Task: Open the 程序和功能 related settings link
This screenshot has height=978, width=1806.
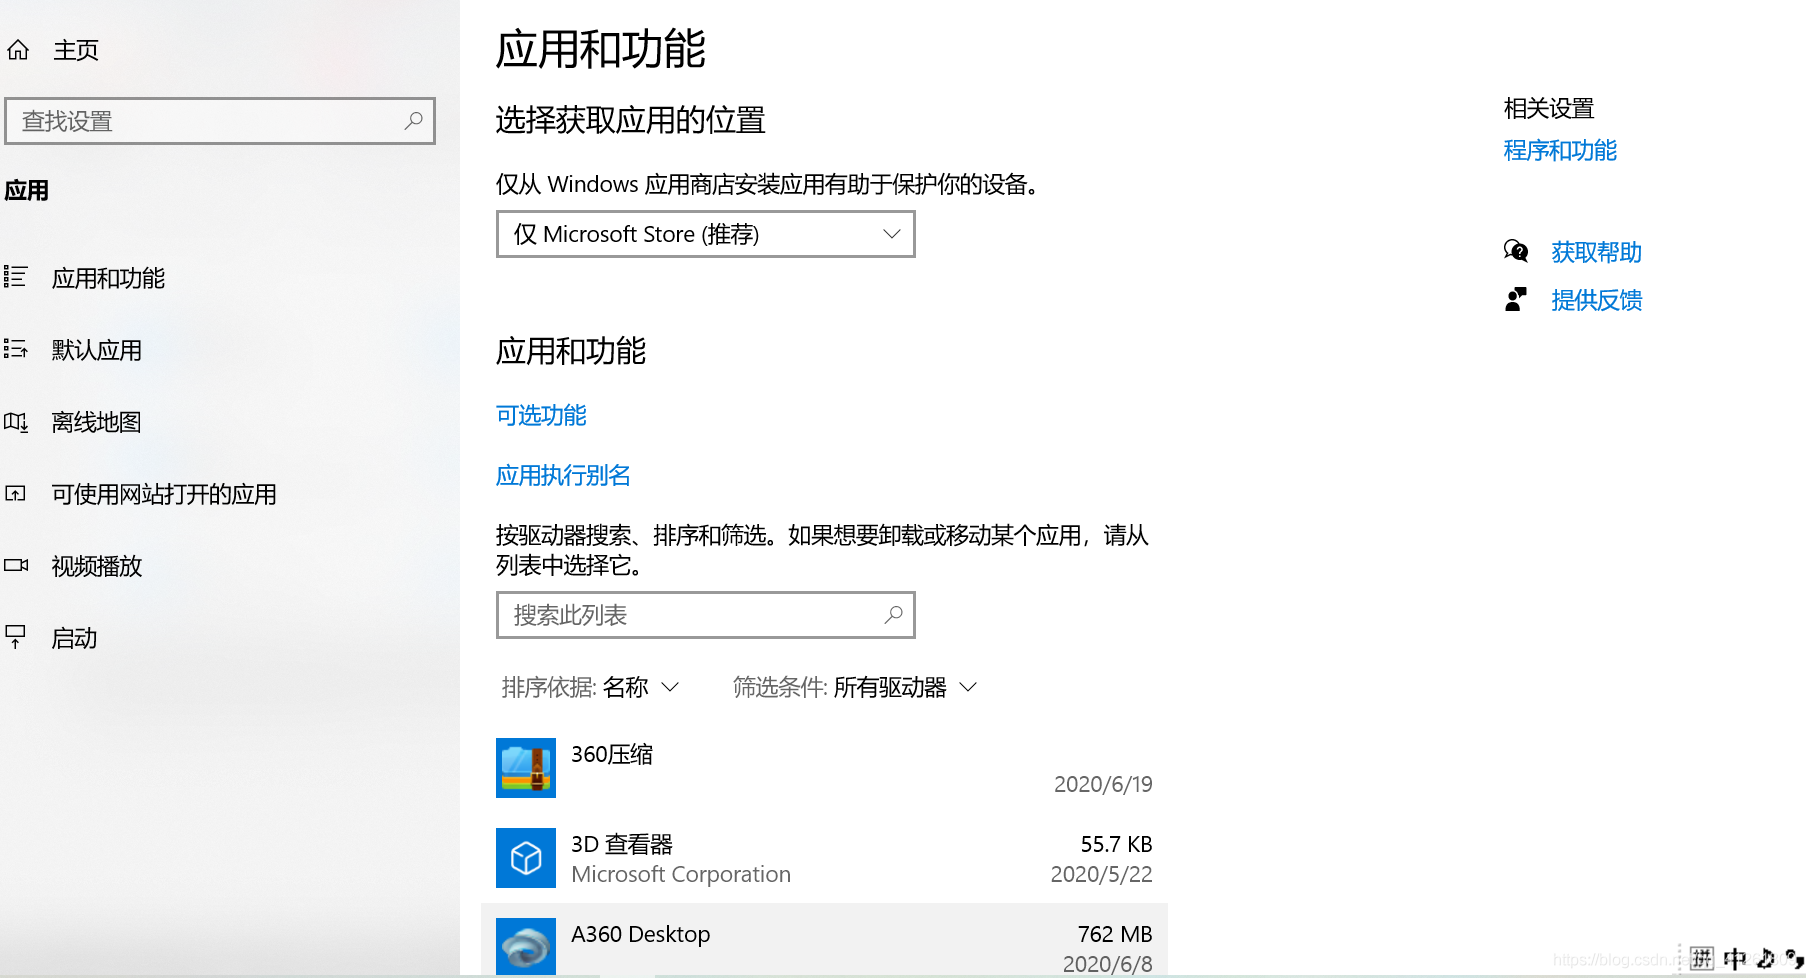Action: pyautogui.click(x=1560, y=150)
